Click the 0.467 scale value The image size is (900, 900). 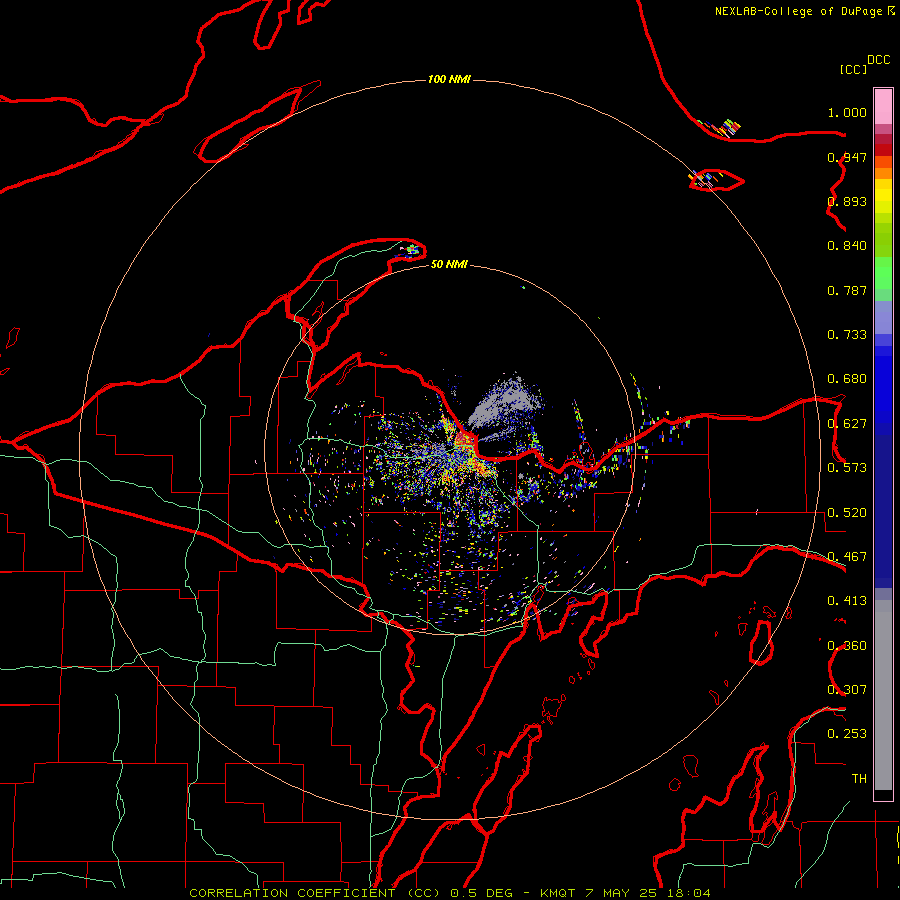[x=847, y=557]
